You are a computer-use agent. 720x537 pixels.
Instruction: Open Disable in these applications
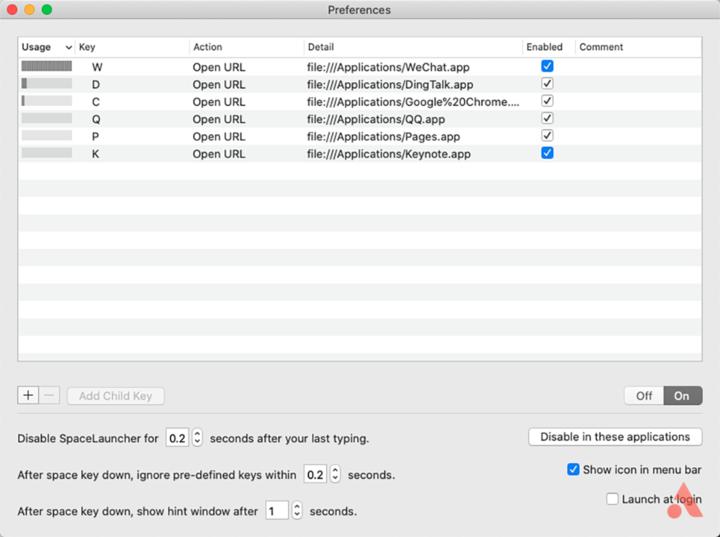coord(615,437)
